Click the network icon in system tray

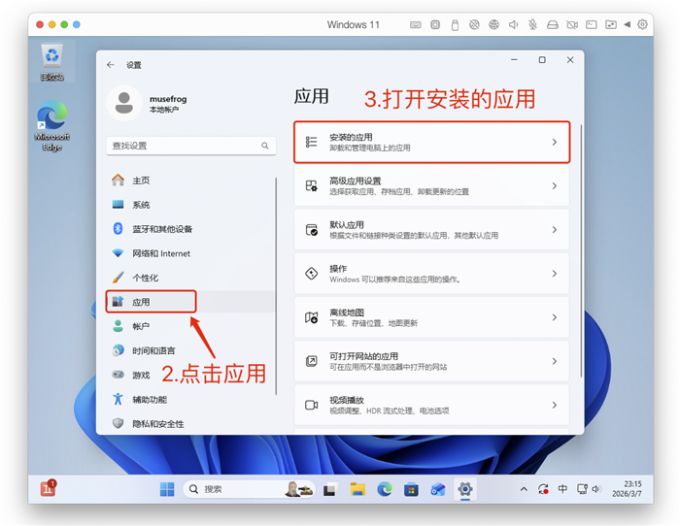coord(582,489)
